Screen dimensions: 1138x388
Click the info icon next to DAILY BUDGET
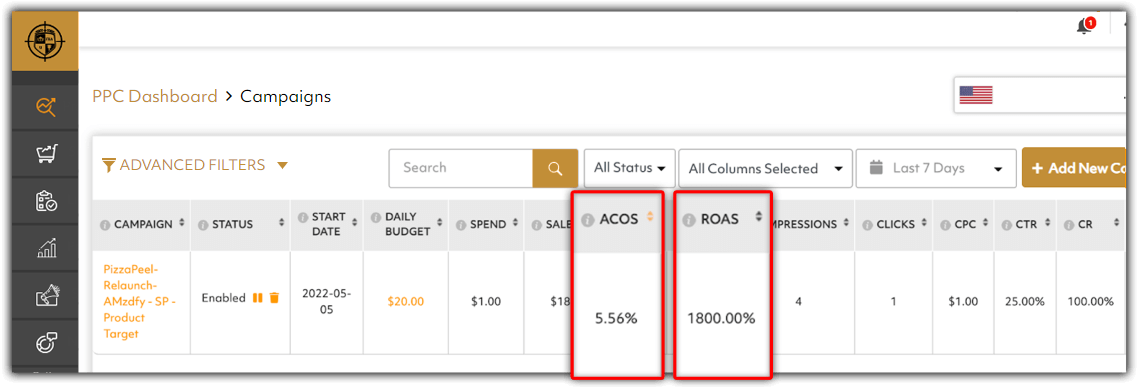tap(376, 218)
